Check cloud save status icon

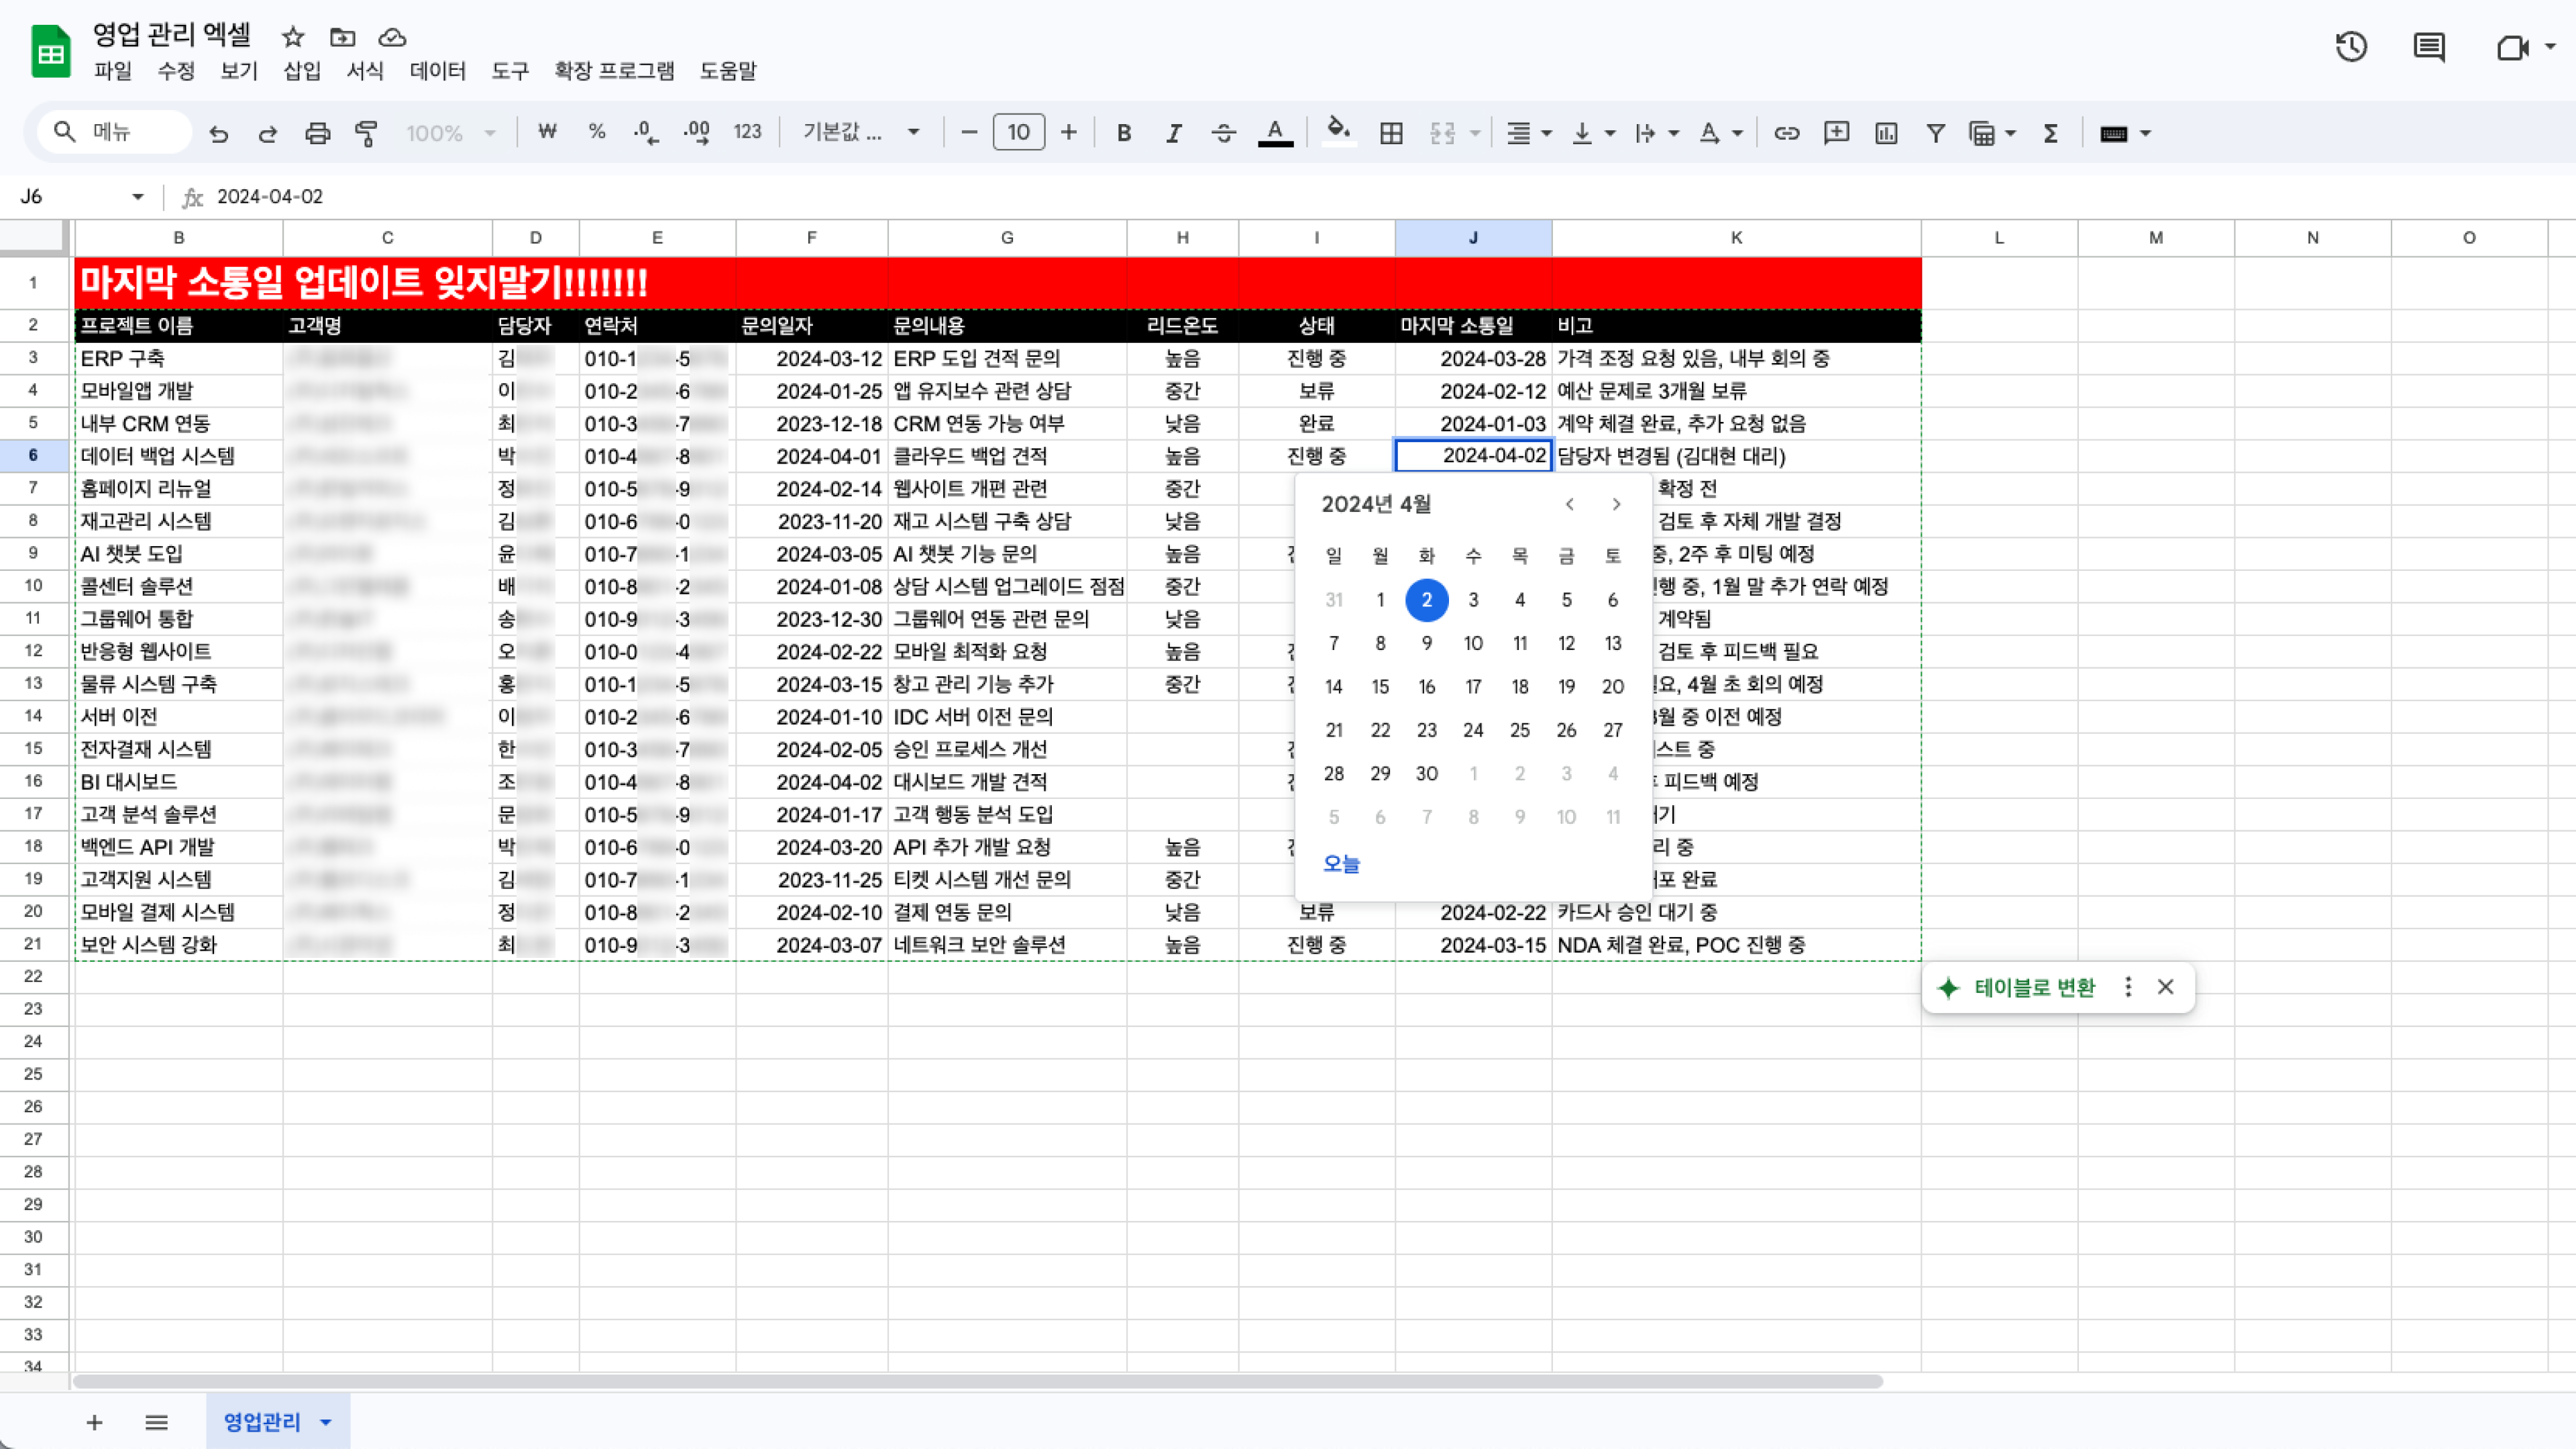tap(392, 37)
